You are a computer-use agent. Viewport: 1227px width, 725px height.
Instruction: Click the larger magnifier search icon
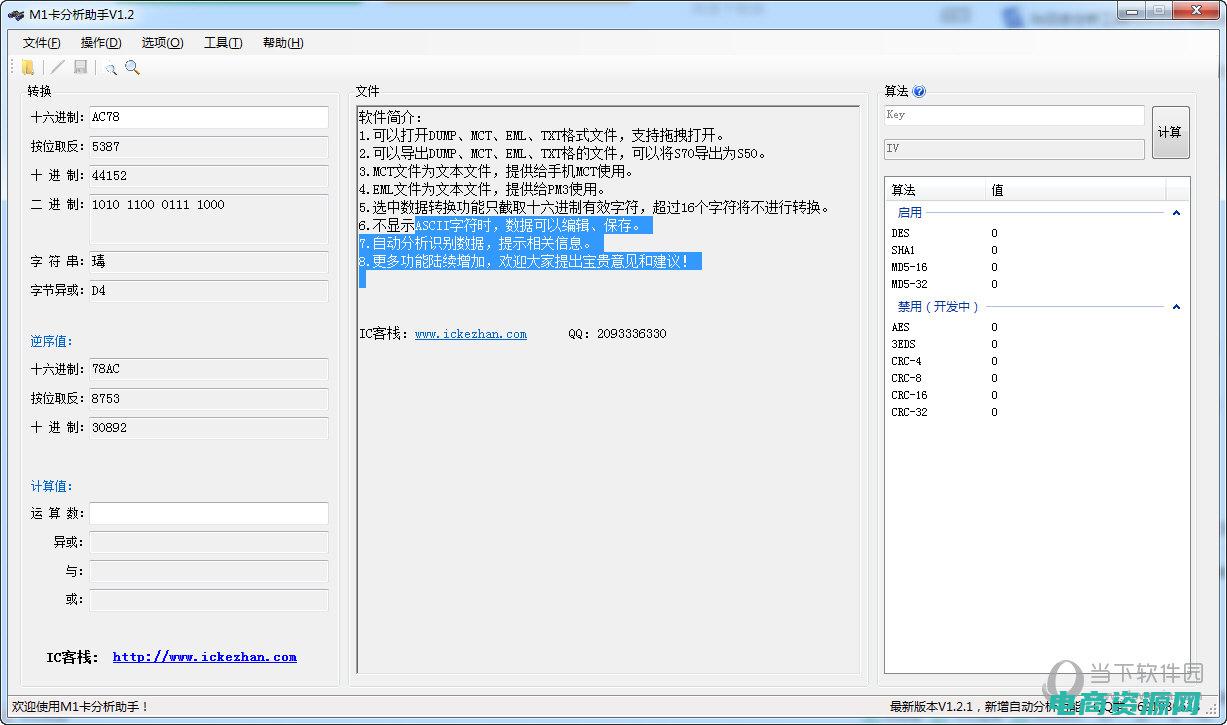coord(132,67)
